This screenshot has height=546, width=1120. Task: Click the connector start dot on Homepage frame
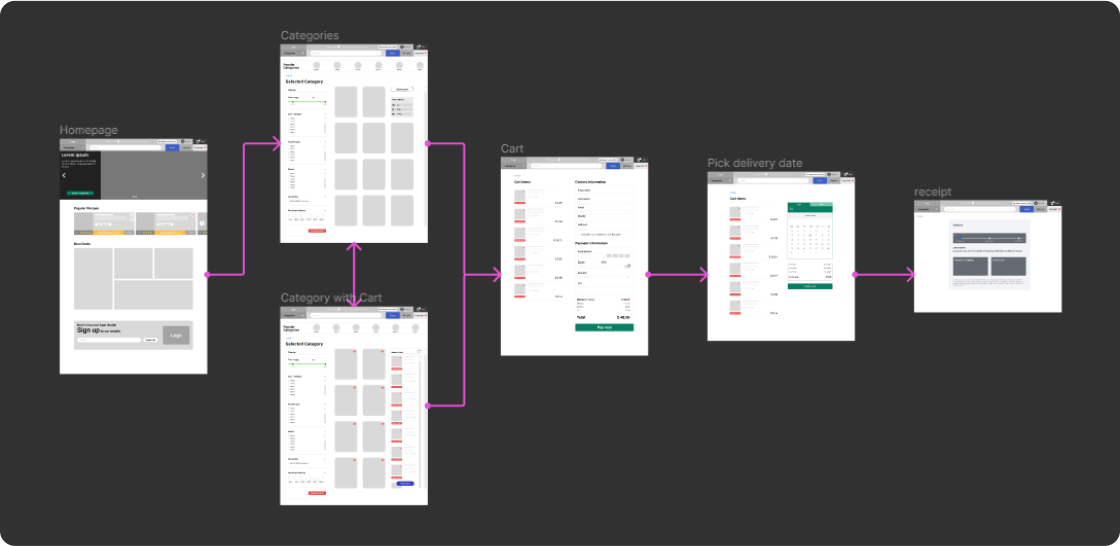click(x=207, y=273)
